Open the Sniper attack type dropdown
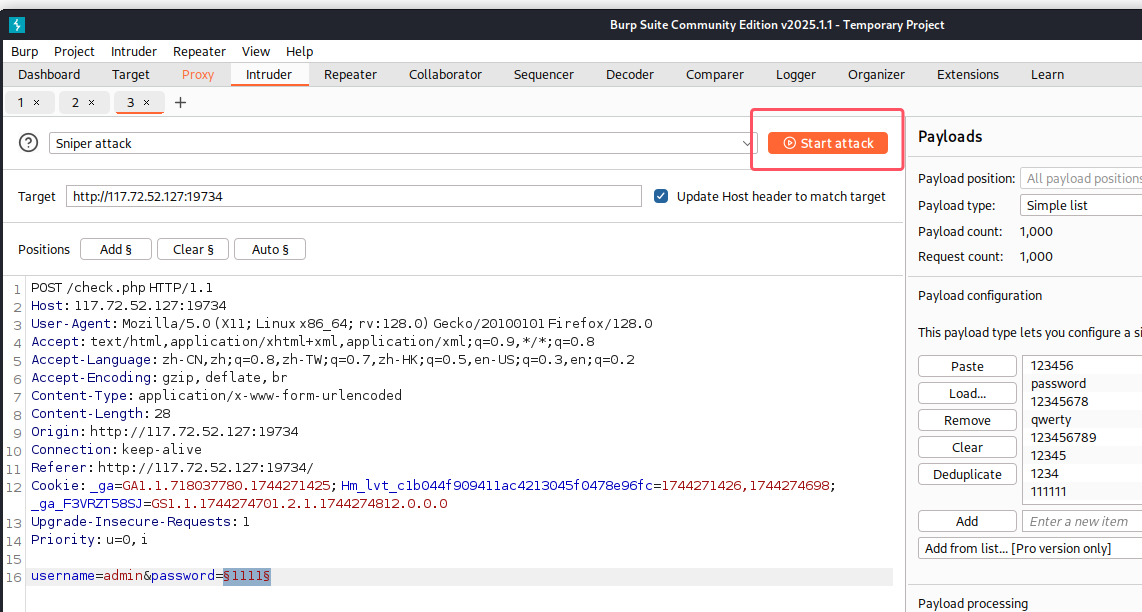The width and height of the screenshot is (1142, 612). [x=403, y=144]
